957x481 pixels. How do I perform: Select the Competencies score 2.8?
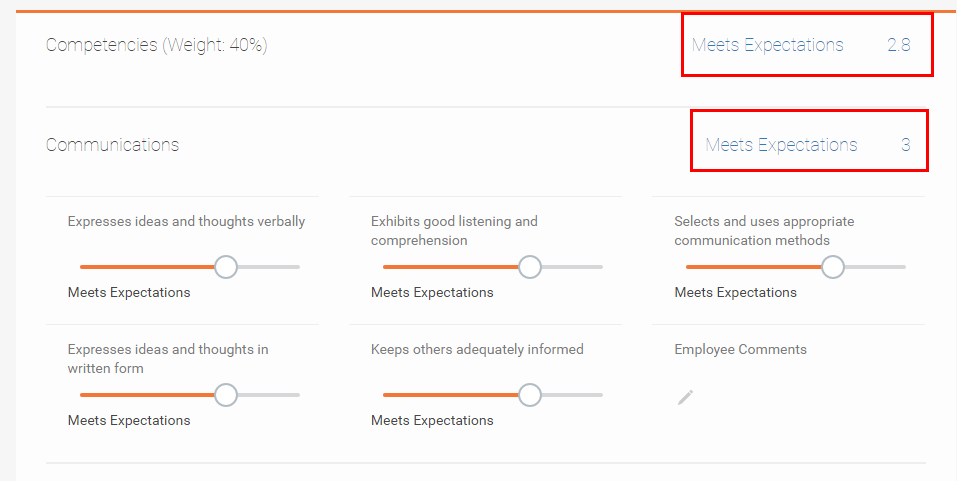(x=898, y=45)
